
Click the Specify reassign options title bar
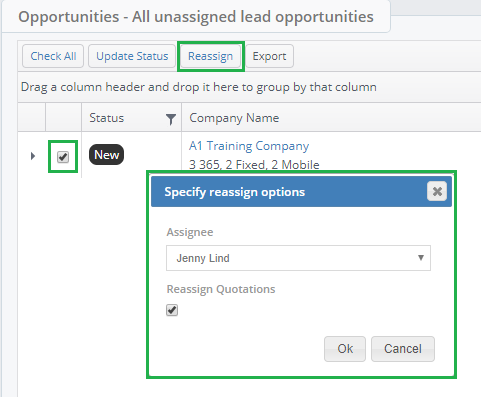[289, 192]
